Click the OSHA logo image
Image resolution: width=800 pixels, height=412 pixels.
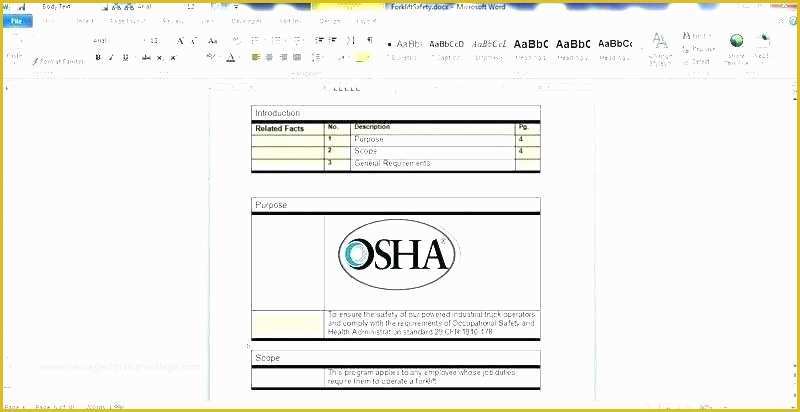coord(396,254)
